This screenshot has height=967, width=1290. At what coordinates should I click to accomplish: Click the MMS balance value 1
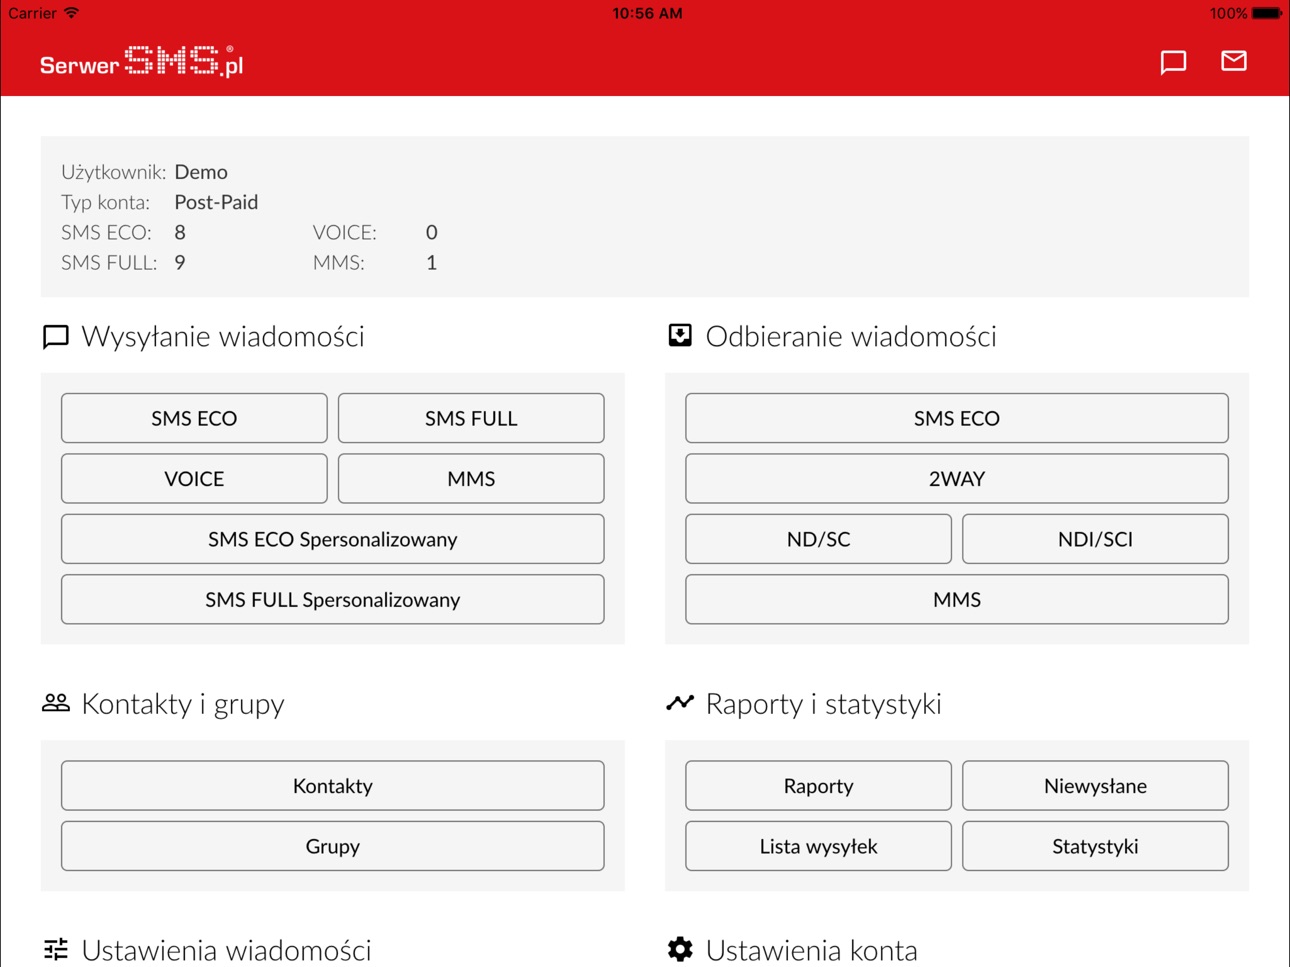[432, 262]
